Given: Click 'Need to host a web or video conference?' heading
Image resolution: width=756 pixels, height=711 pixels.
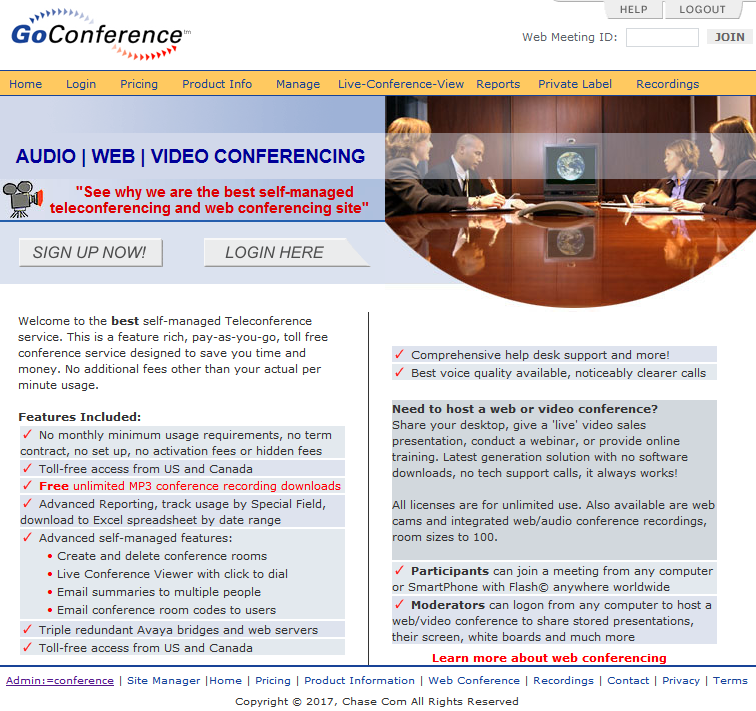Looking at the screenshot, I should pyautogui.click(x=525, y=409).
